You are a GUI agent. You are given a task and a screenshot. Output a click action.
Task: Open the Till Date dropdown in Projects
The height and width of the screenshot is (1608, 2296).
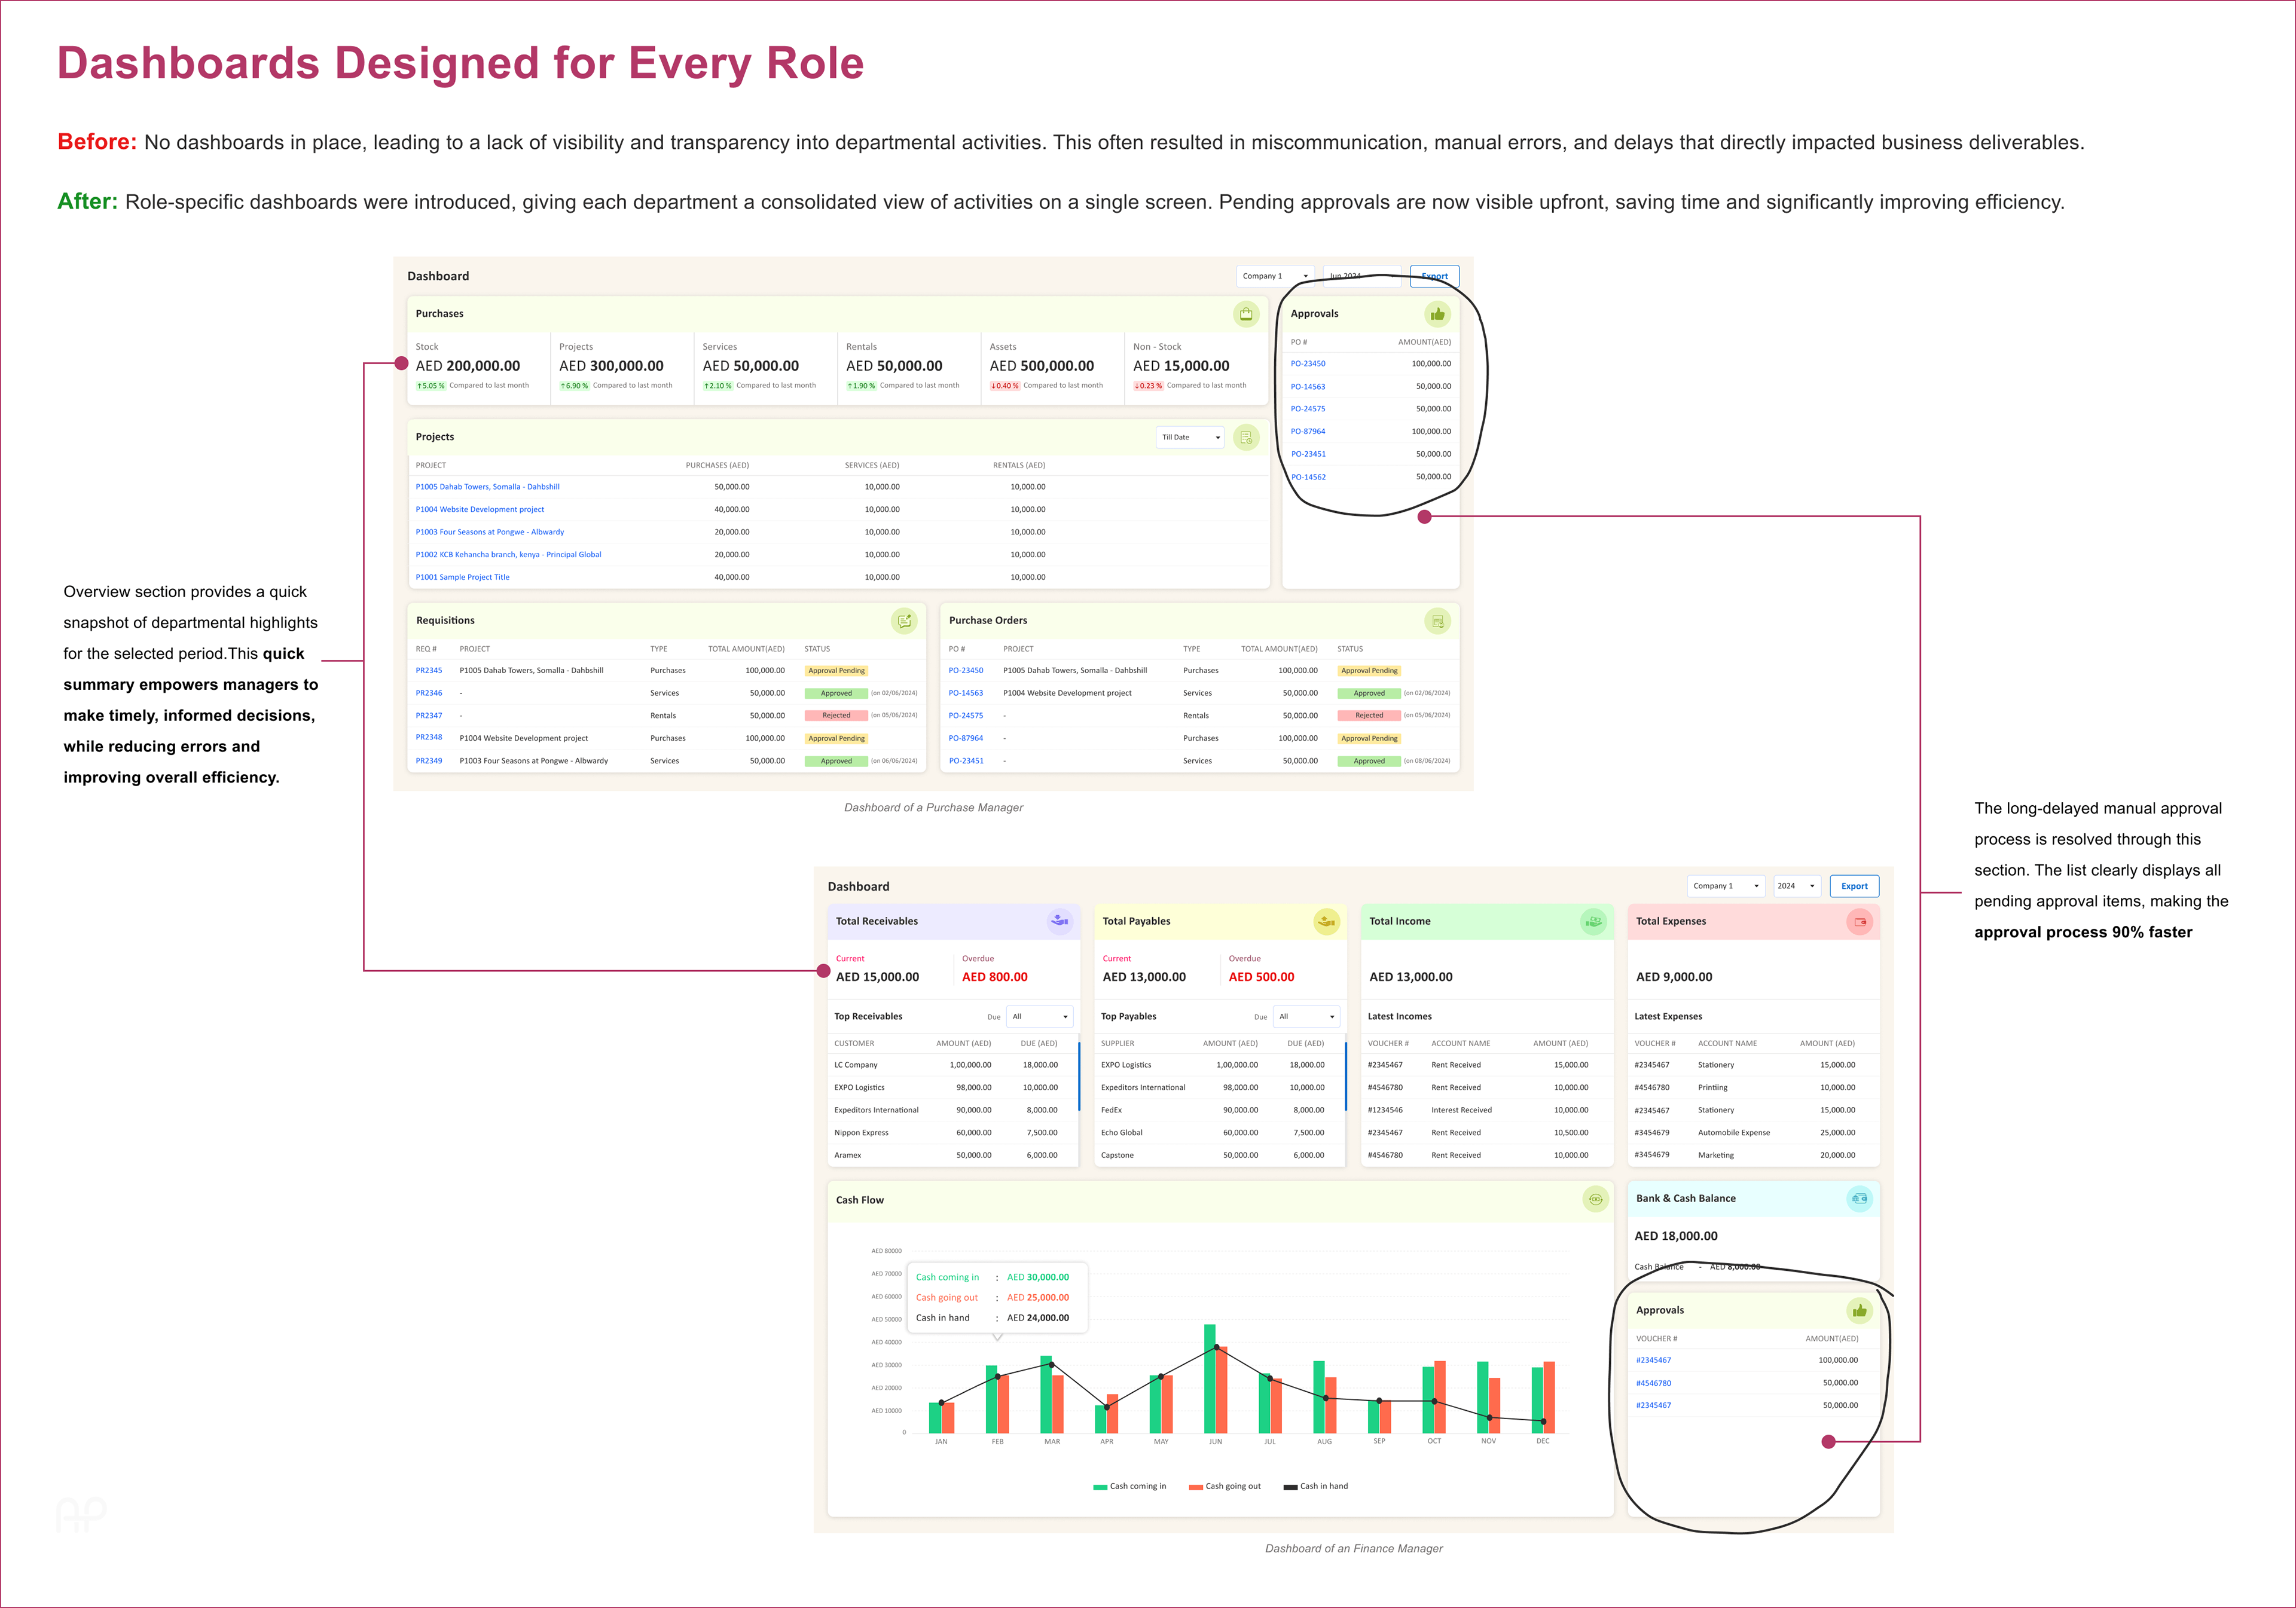pyautogui.click(x=1190, y=437)
